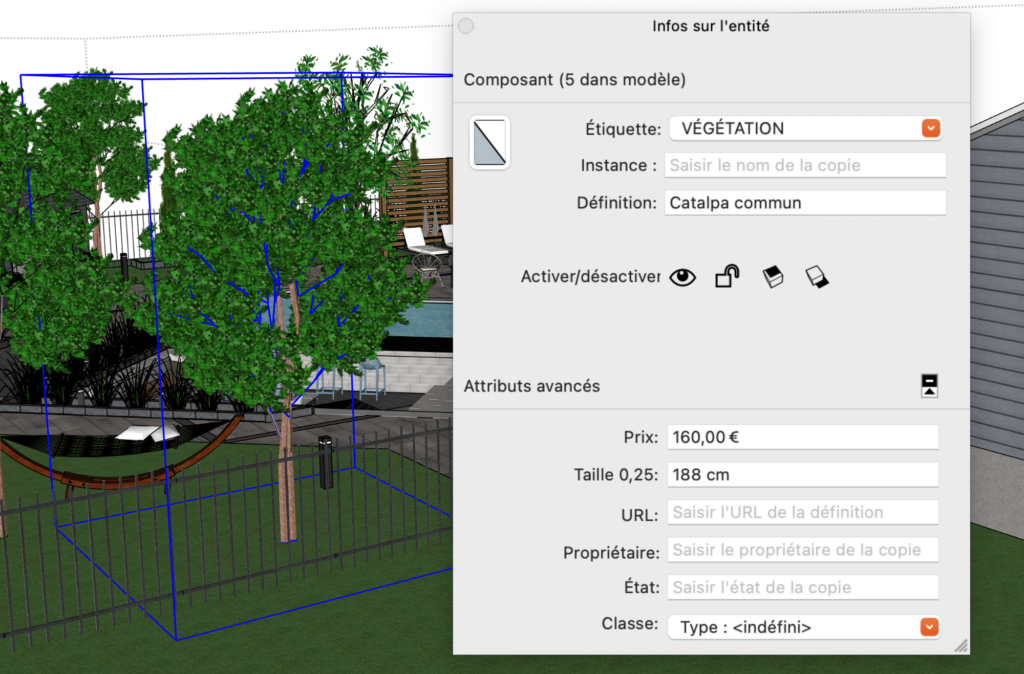
Task: Click the Instance name field
Action: [805, 165]
